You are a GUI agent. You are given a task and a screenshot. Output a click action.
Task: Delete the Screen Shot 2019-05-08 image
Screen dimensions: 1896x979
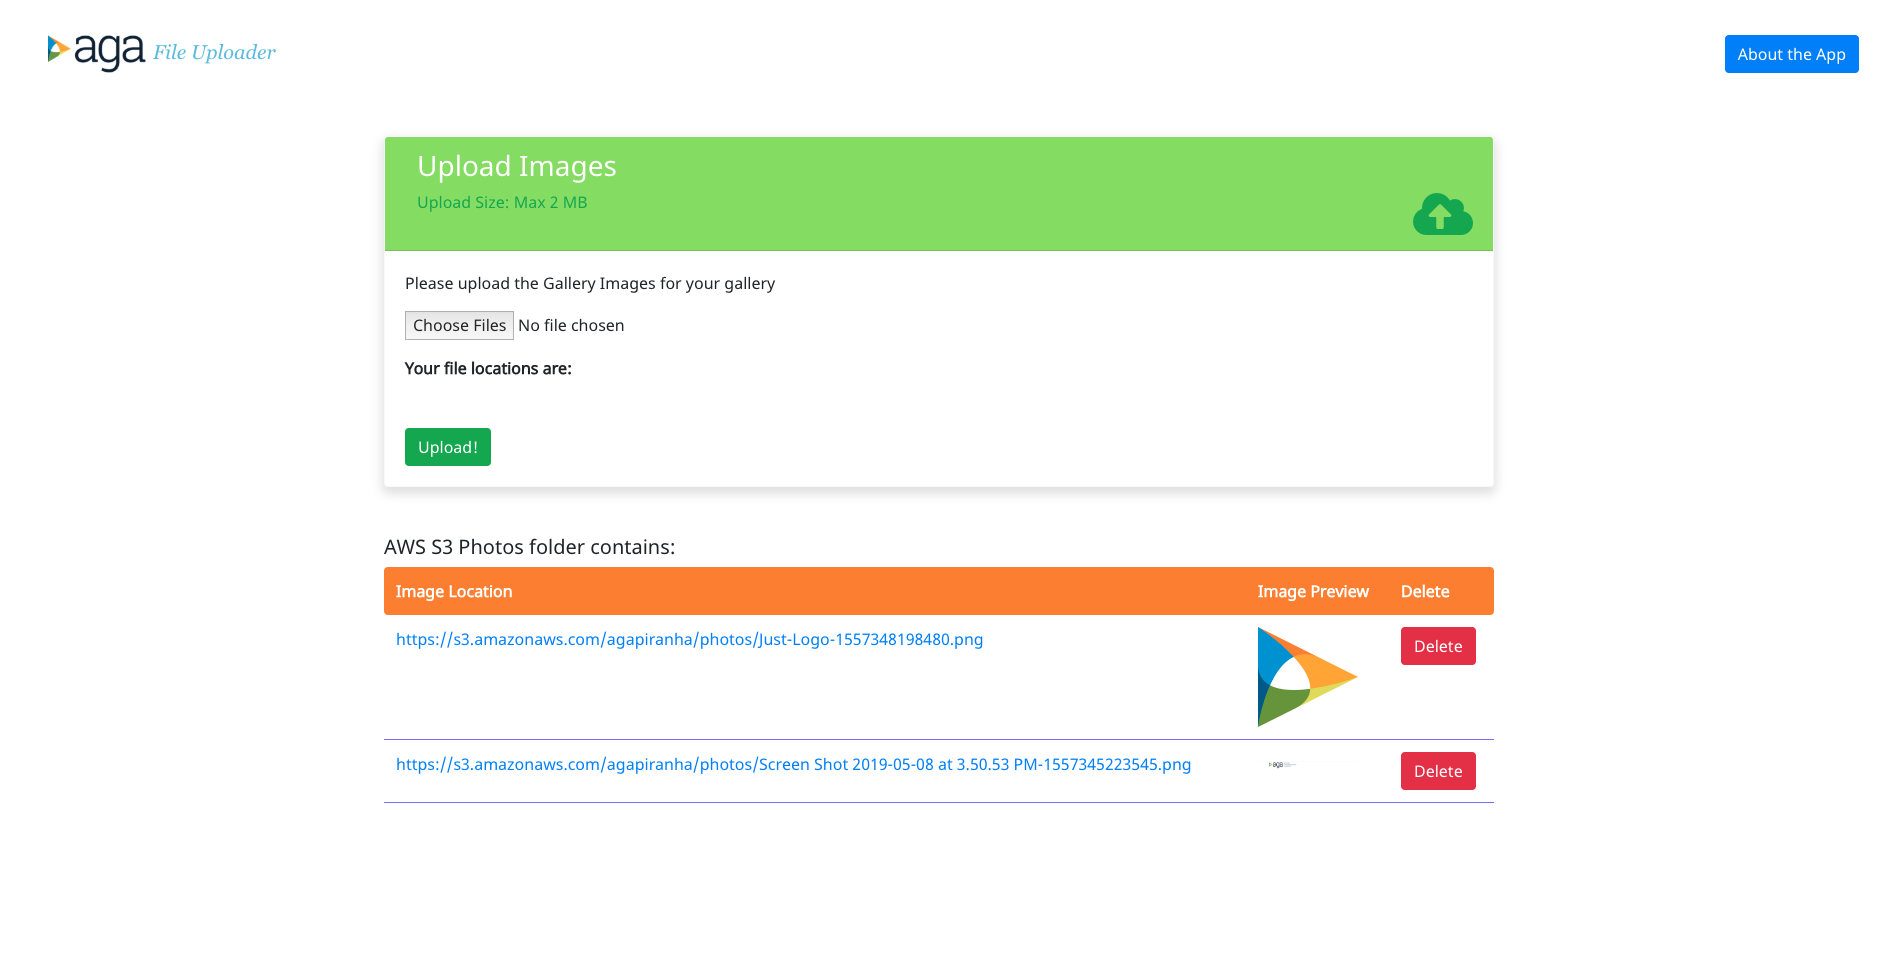pyautogui.click(x=1438, y=771)
